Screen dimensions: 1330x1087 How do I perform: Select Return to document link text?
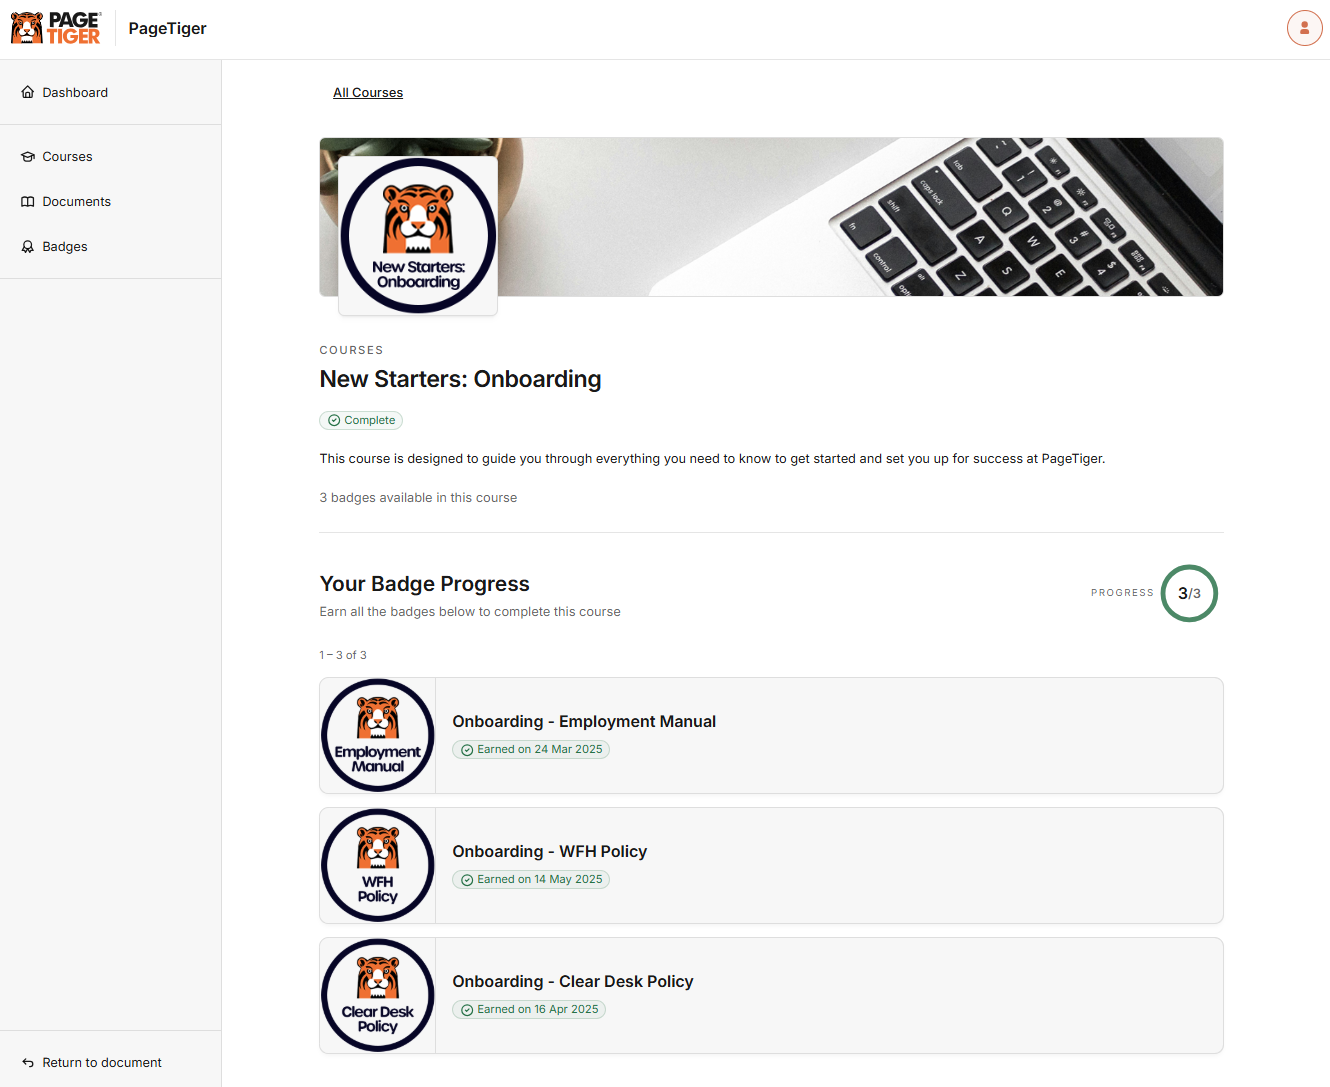pos(102,1063)
